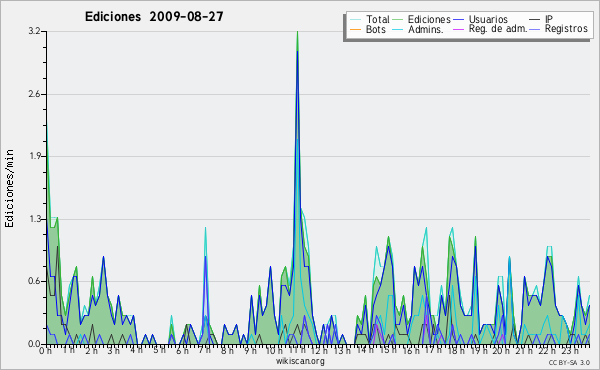Click the 1.9 y-axis value
The image size is (600, 370).
coord(34,156)
